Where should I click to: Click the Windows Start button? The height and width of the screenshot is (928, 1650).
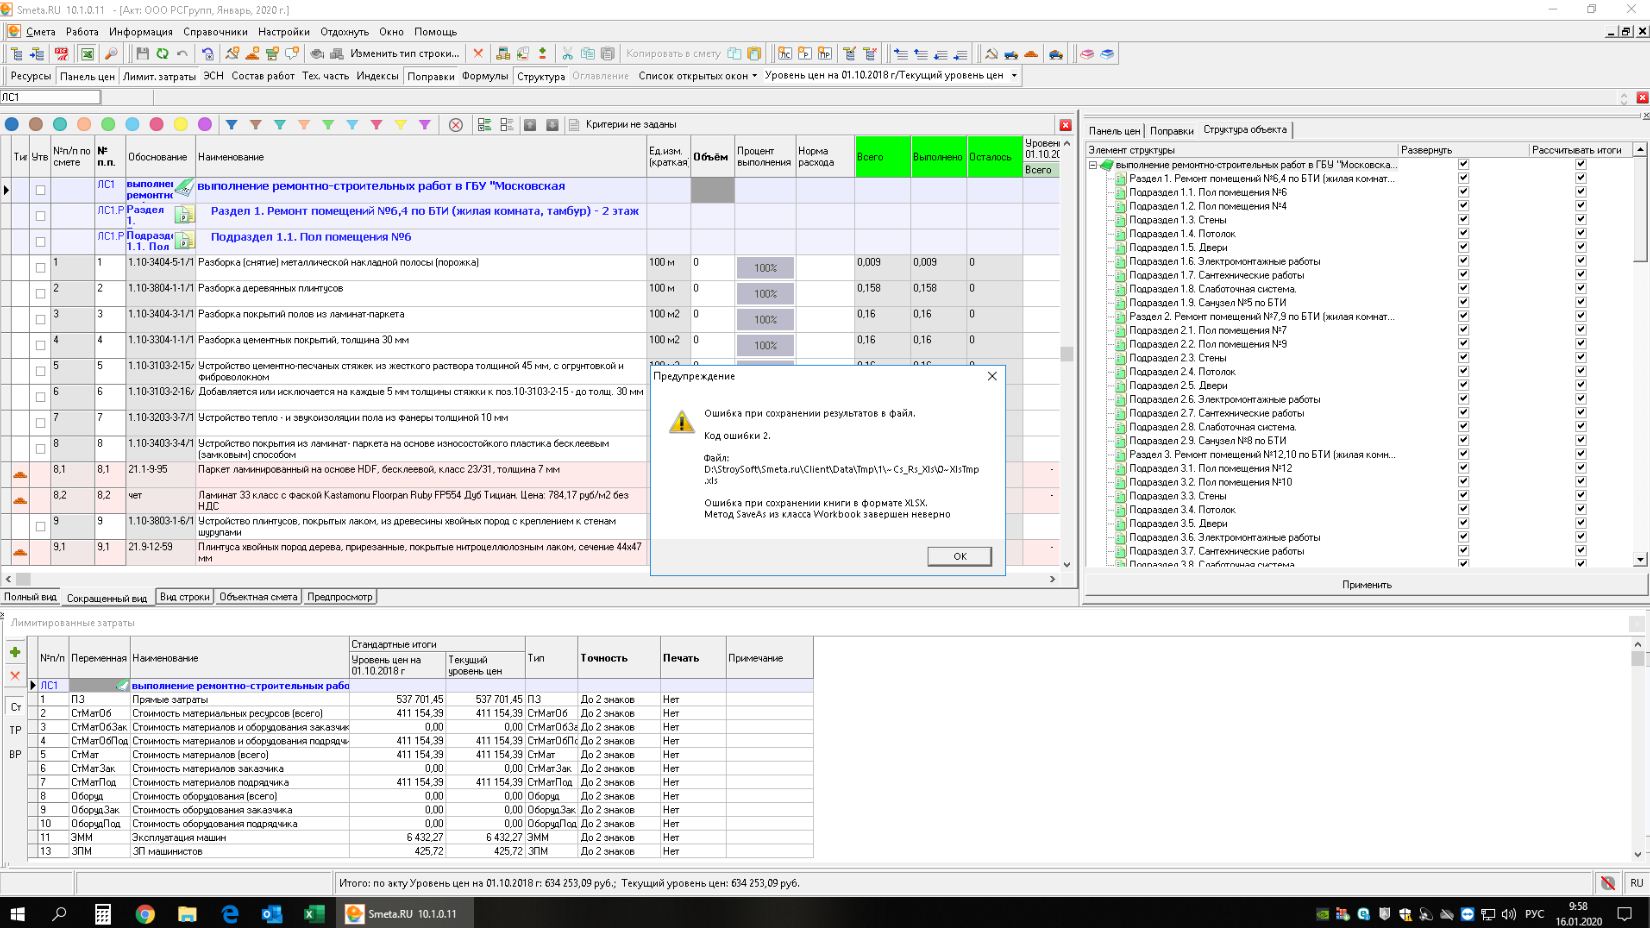click(17, 913)
